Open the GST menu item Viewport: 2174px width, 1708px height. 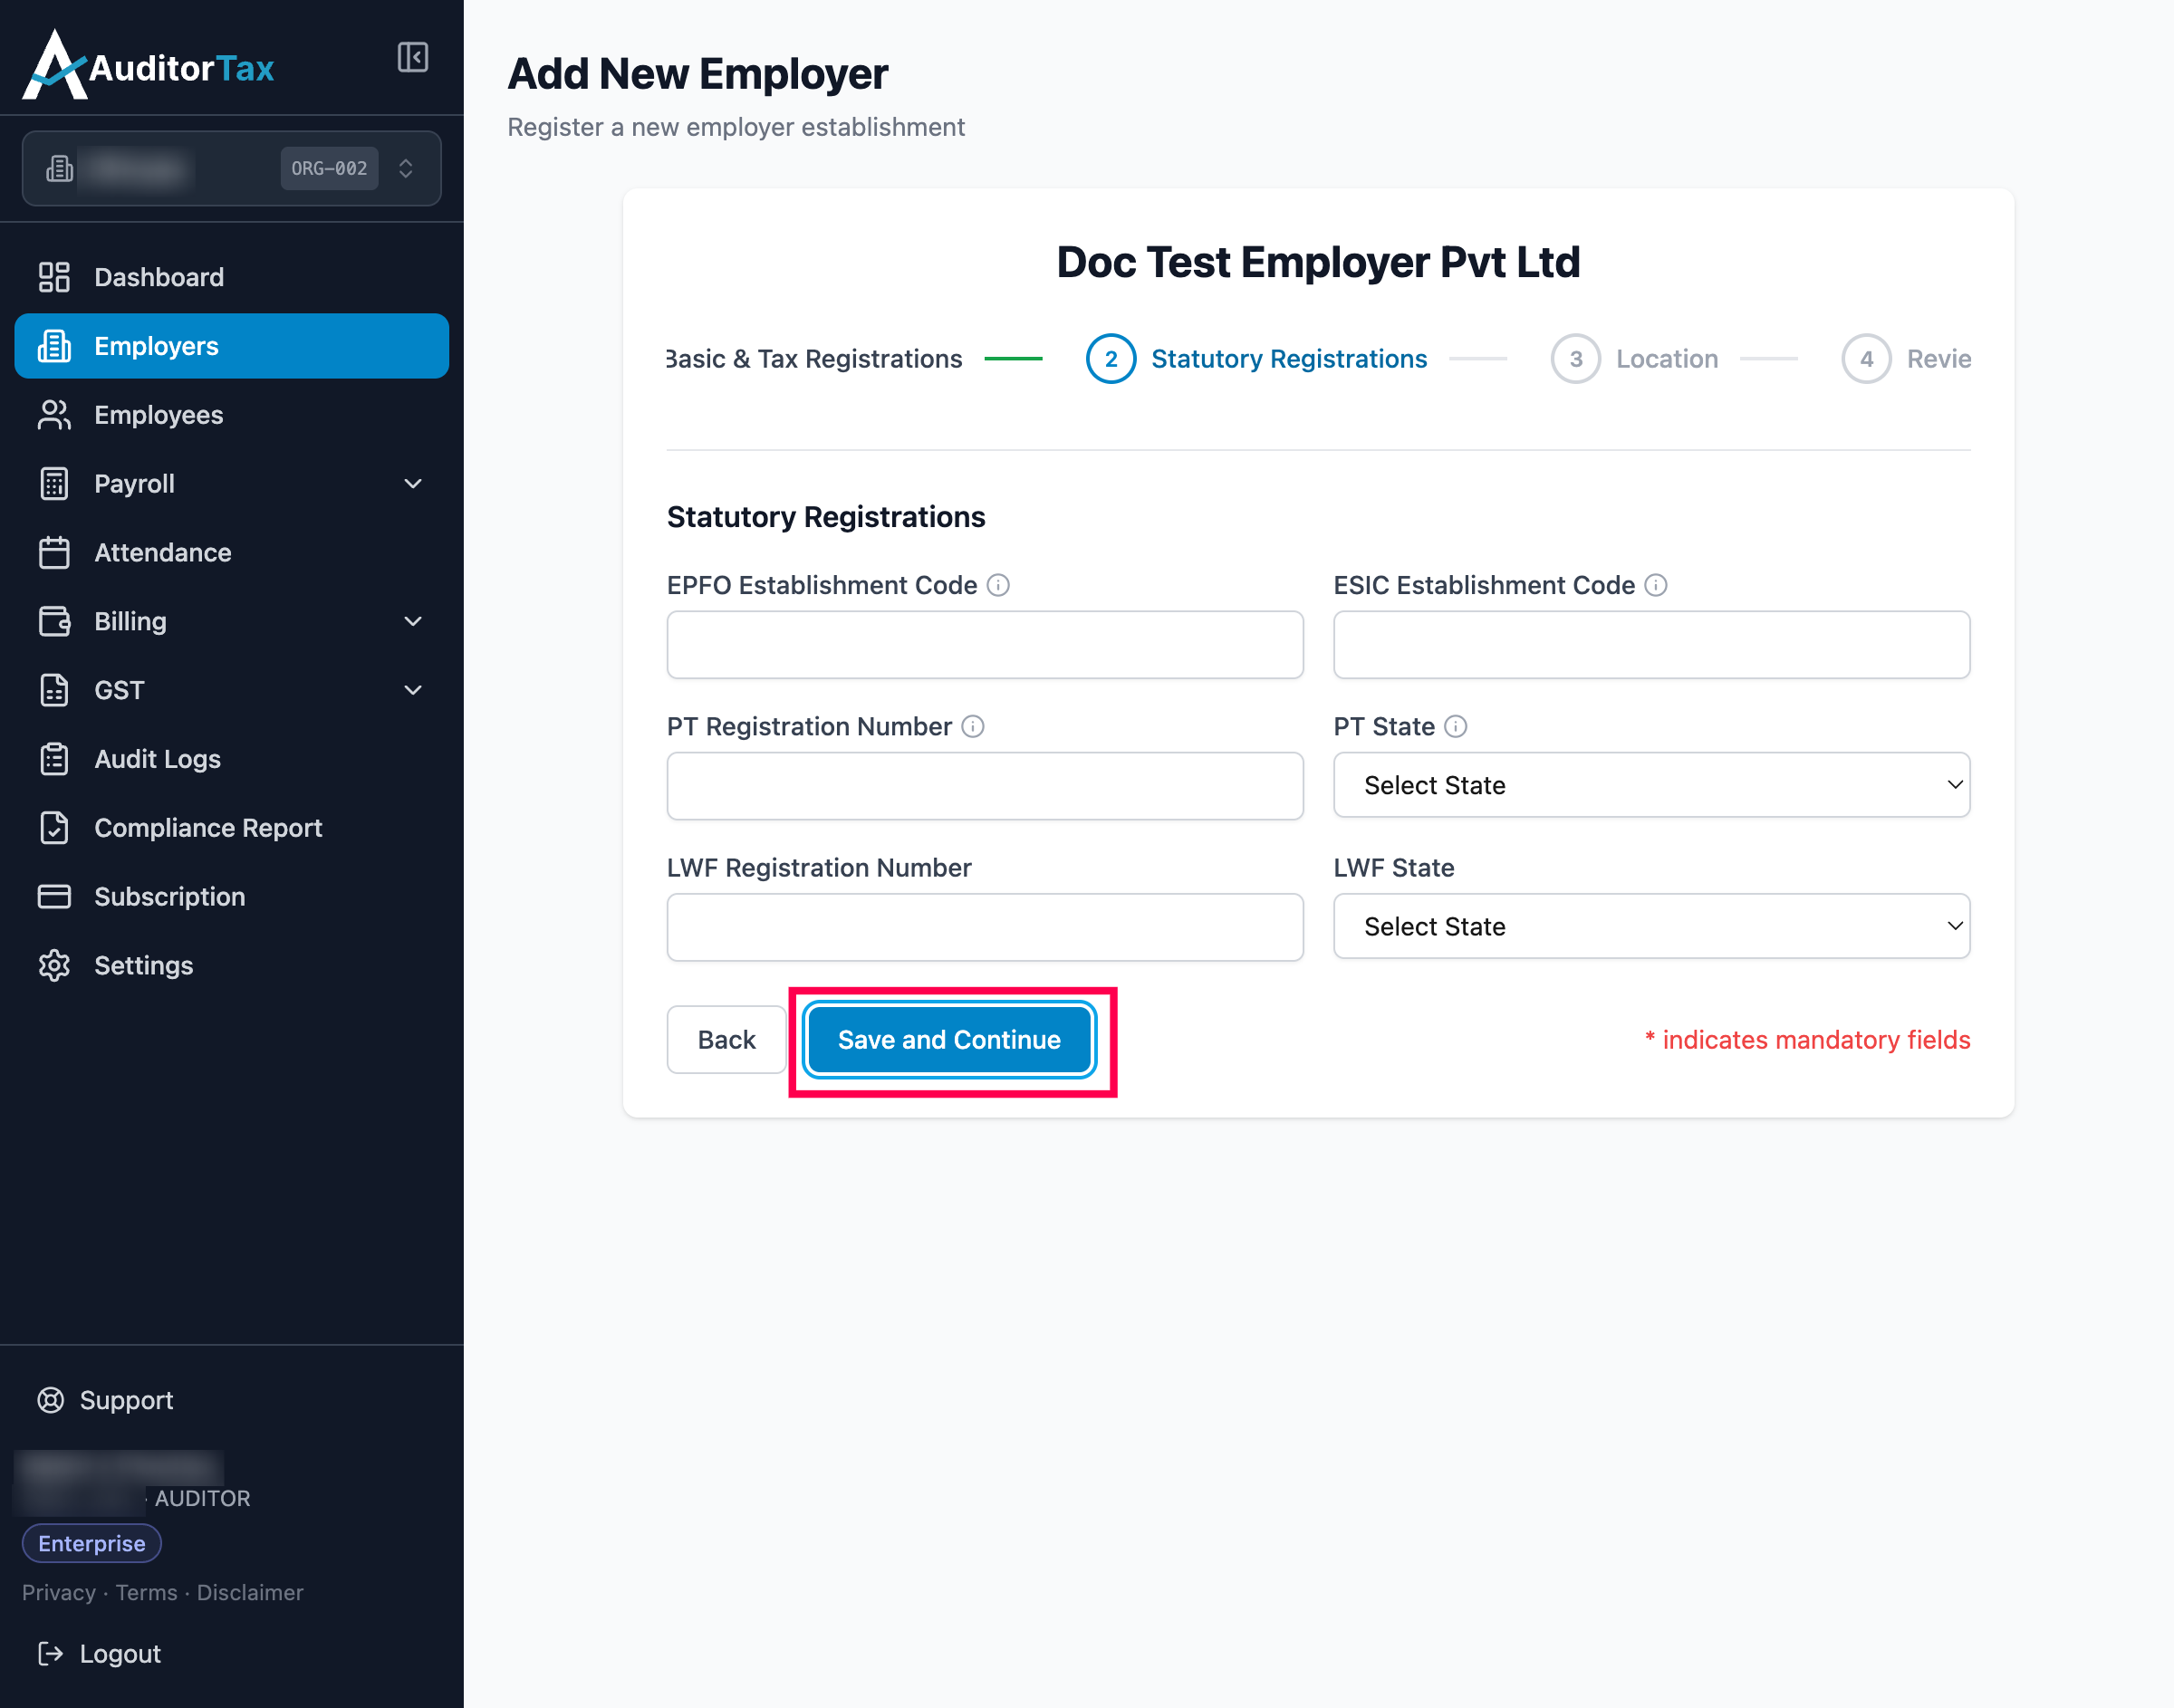coord(231,691)
